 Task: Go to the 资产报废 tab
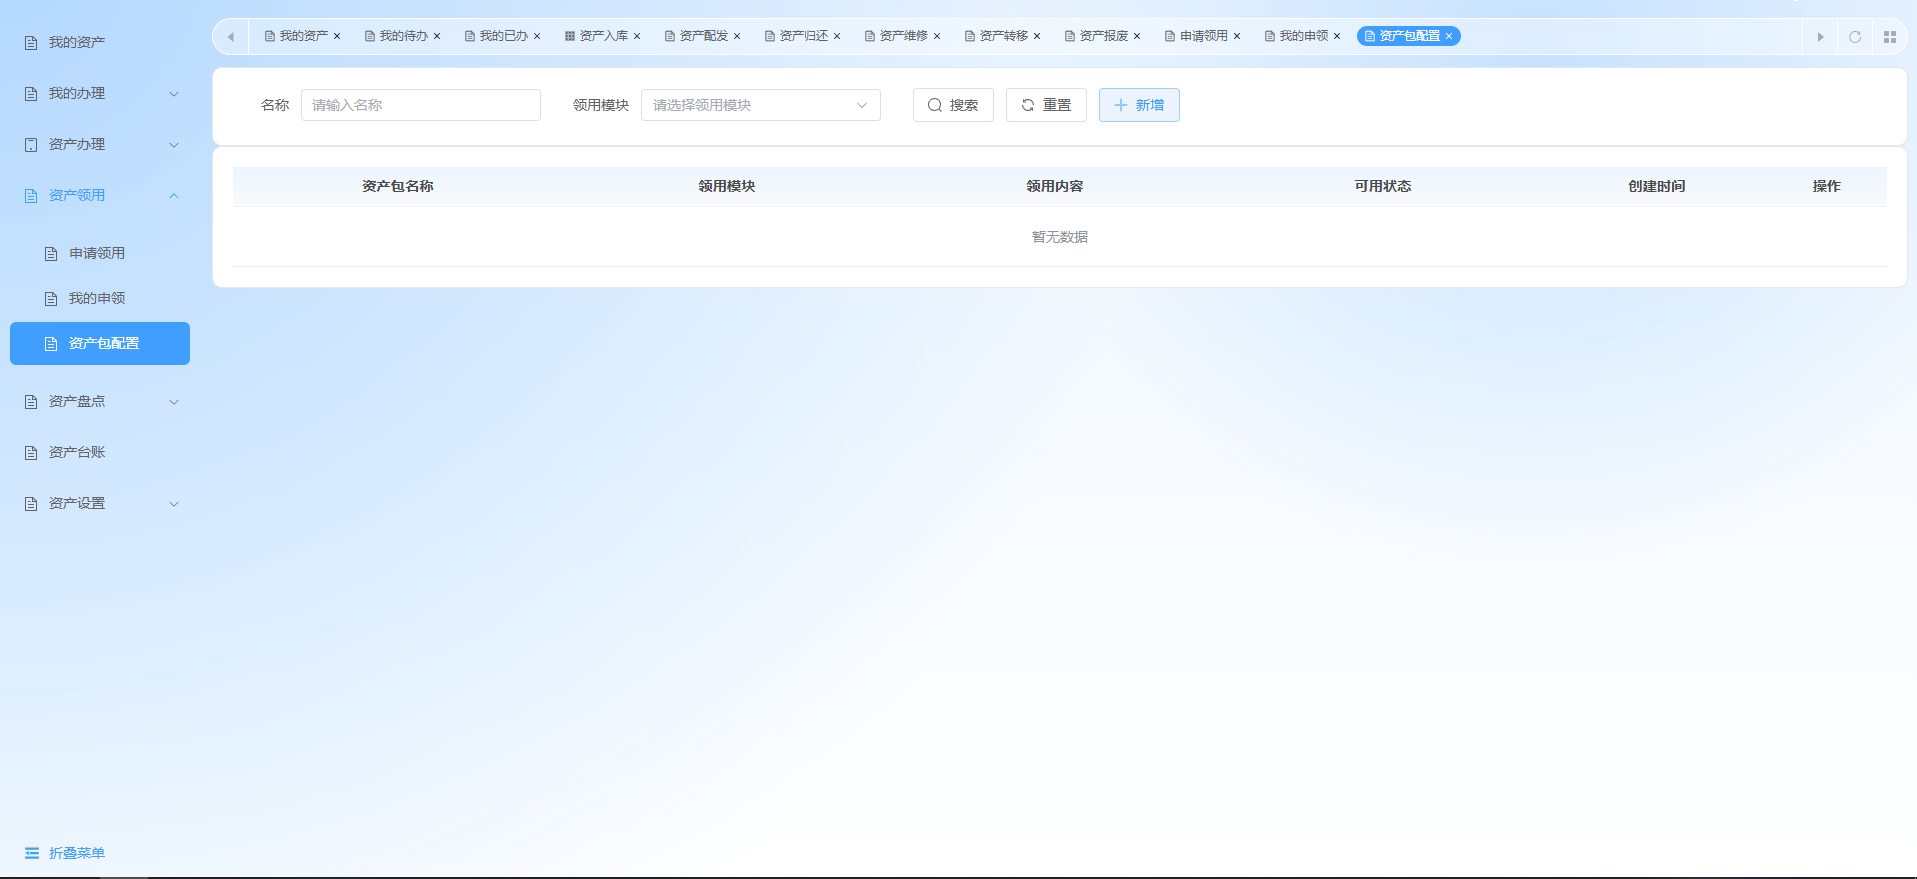[1103, 36]
